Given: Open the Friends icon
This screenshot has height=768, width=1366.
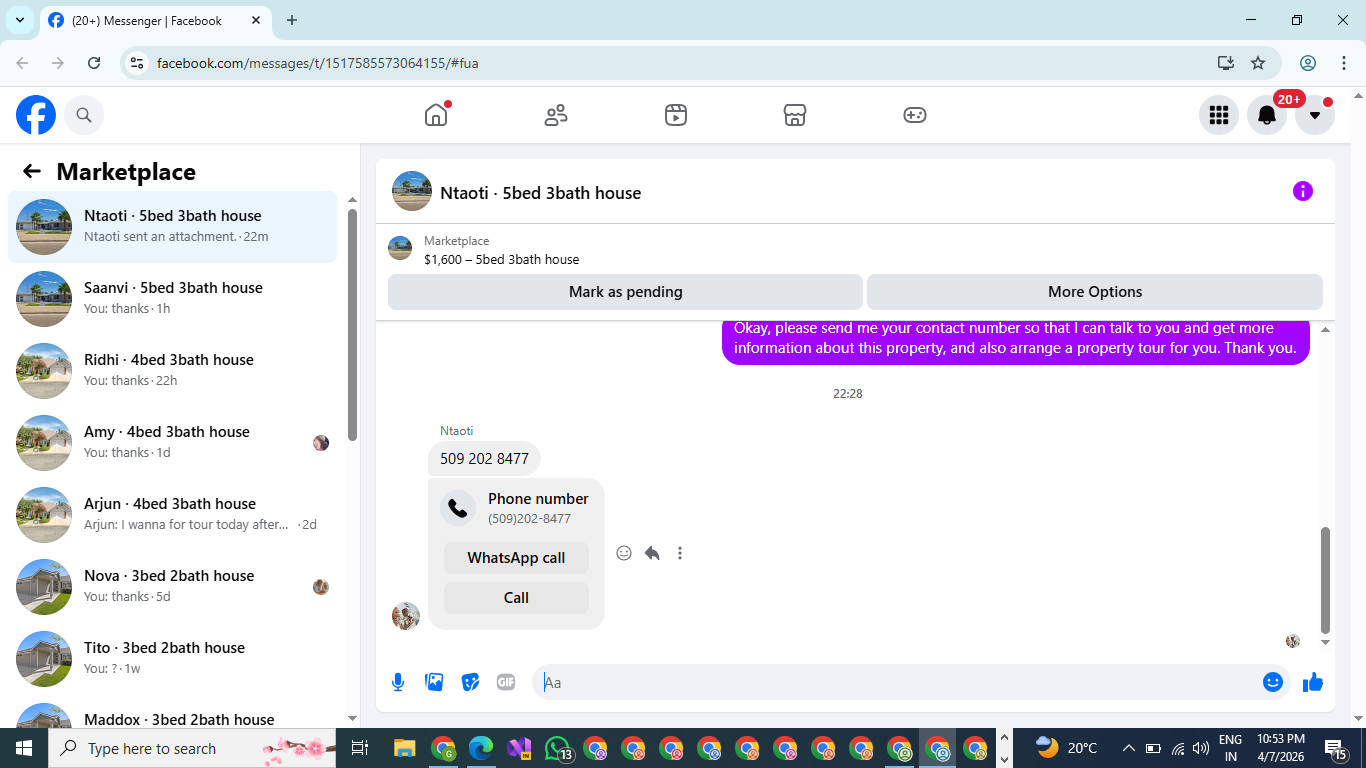Looking at the screenshot, I should click(556, 115).
